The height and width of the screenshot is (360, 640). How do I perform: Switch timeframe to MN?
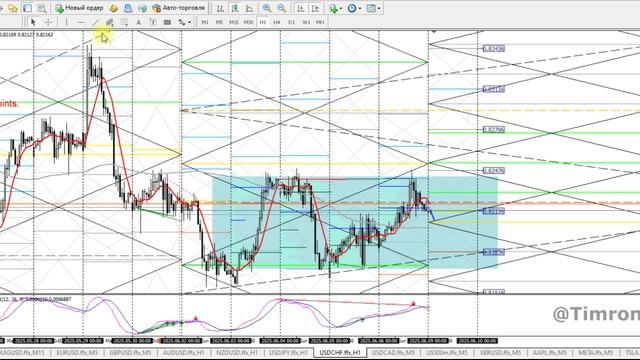[x=320, y=22]
